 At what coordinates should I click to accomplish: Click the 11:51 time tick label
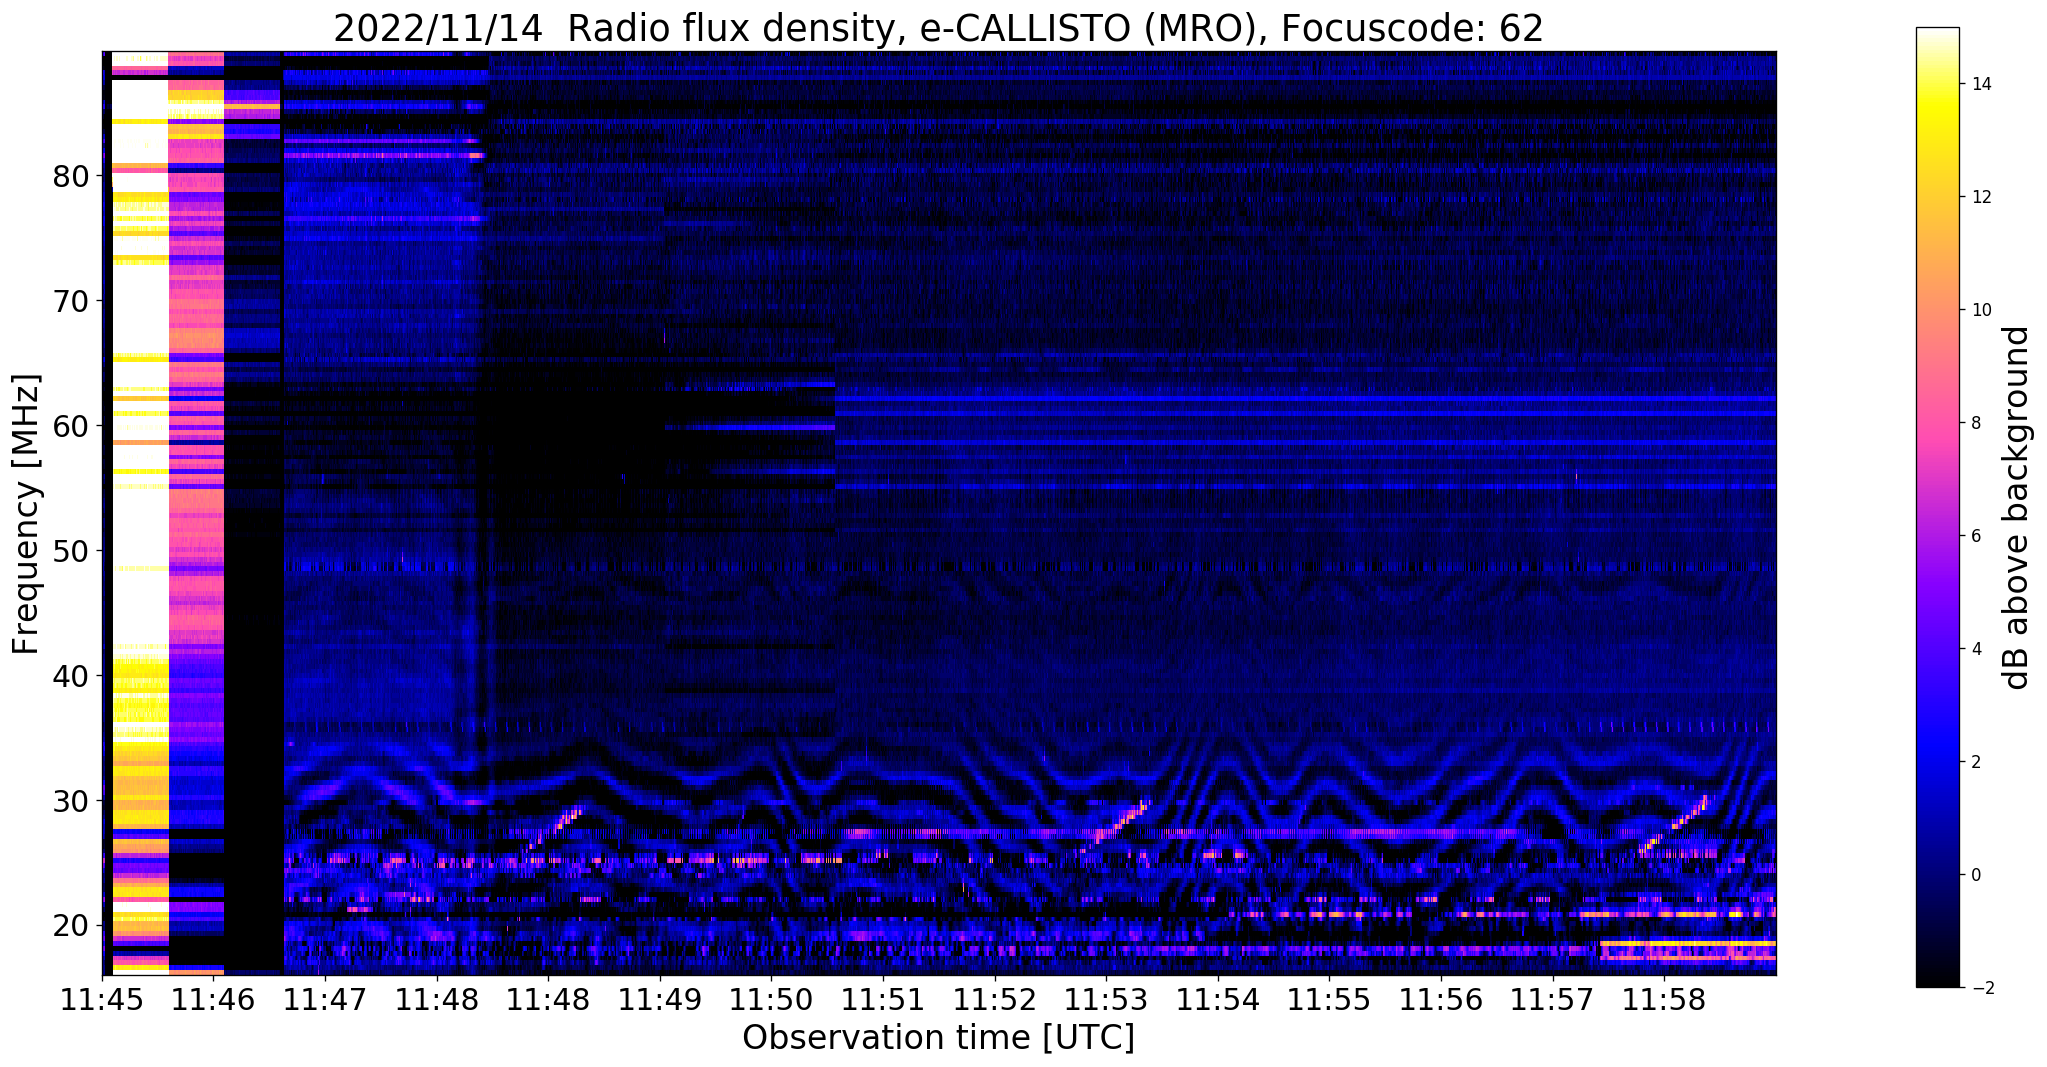point(883,999)
